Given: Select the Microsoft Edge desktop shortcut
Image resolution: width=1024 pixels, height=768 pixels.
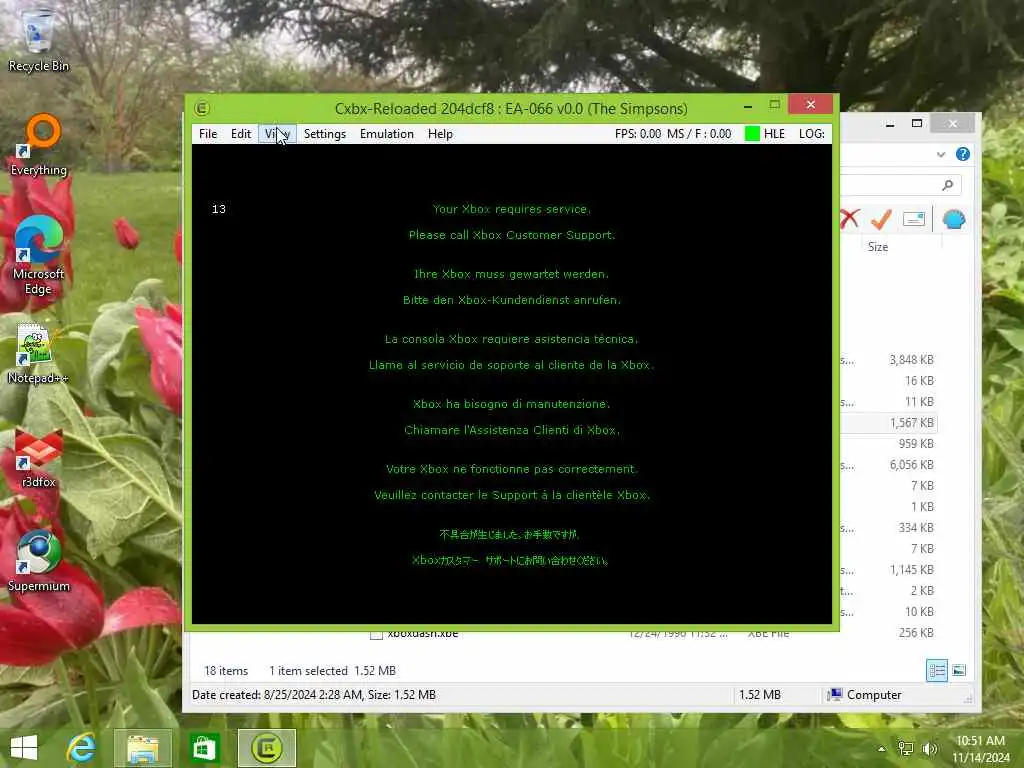Looking at the screenshot, I should tap(39, 255).
